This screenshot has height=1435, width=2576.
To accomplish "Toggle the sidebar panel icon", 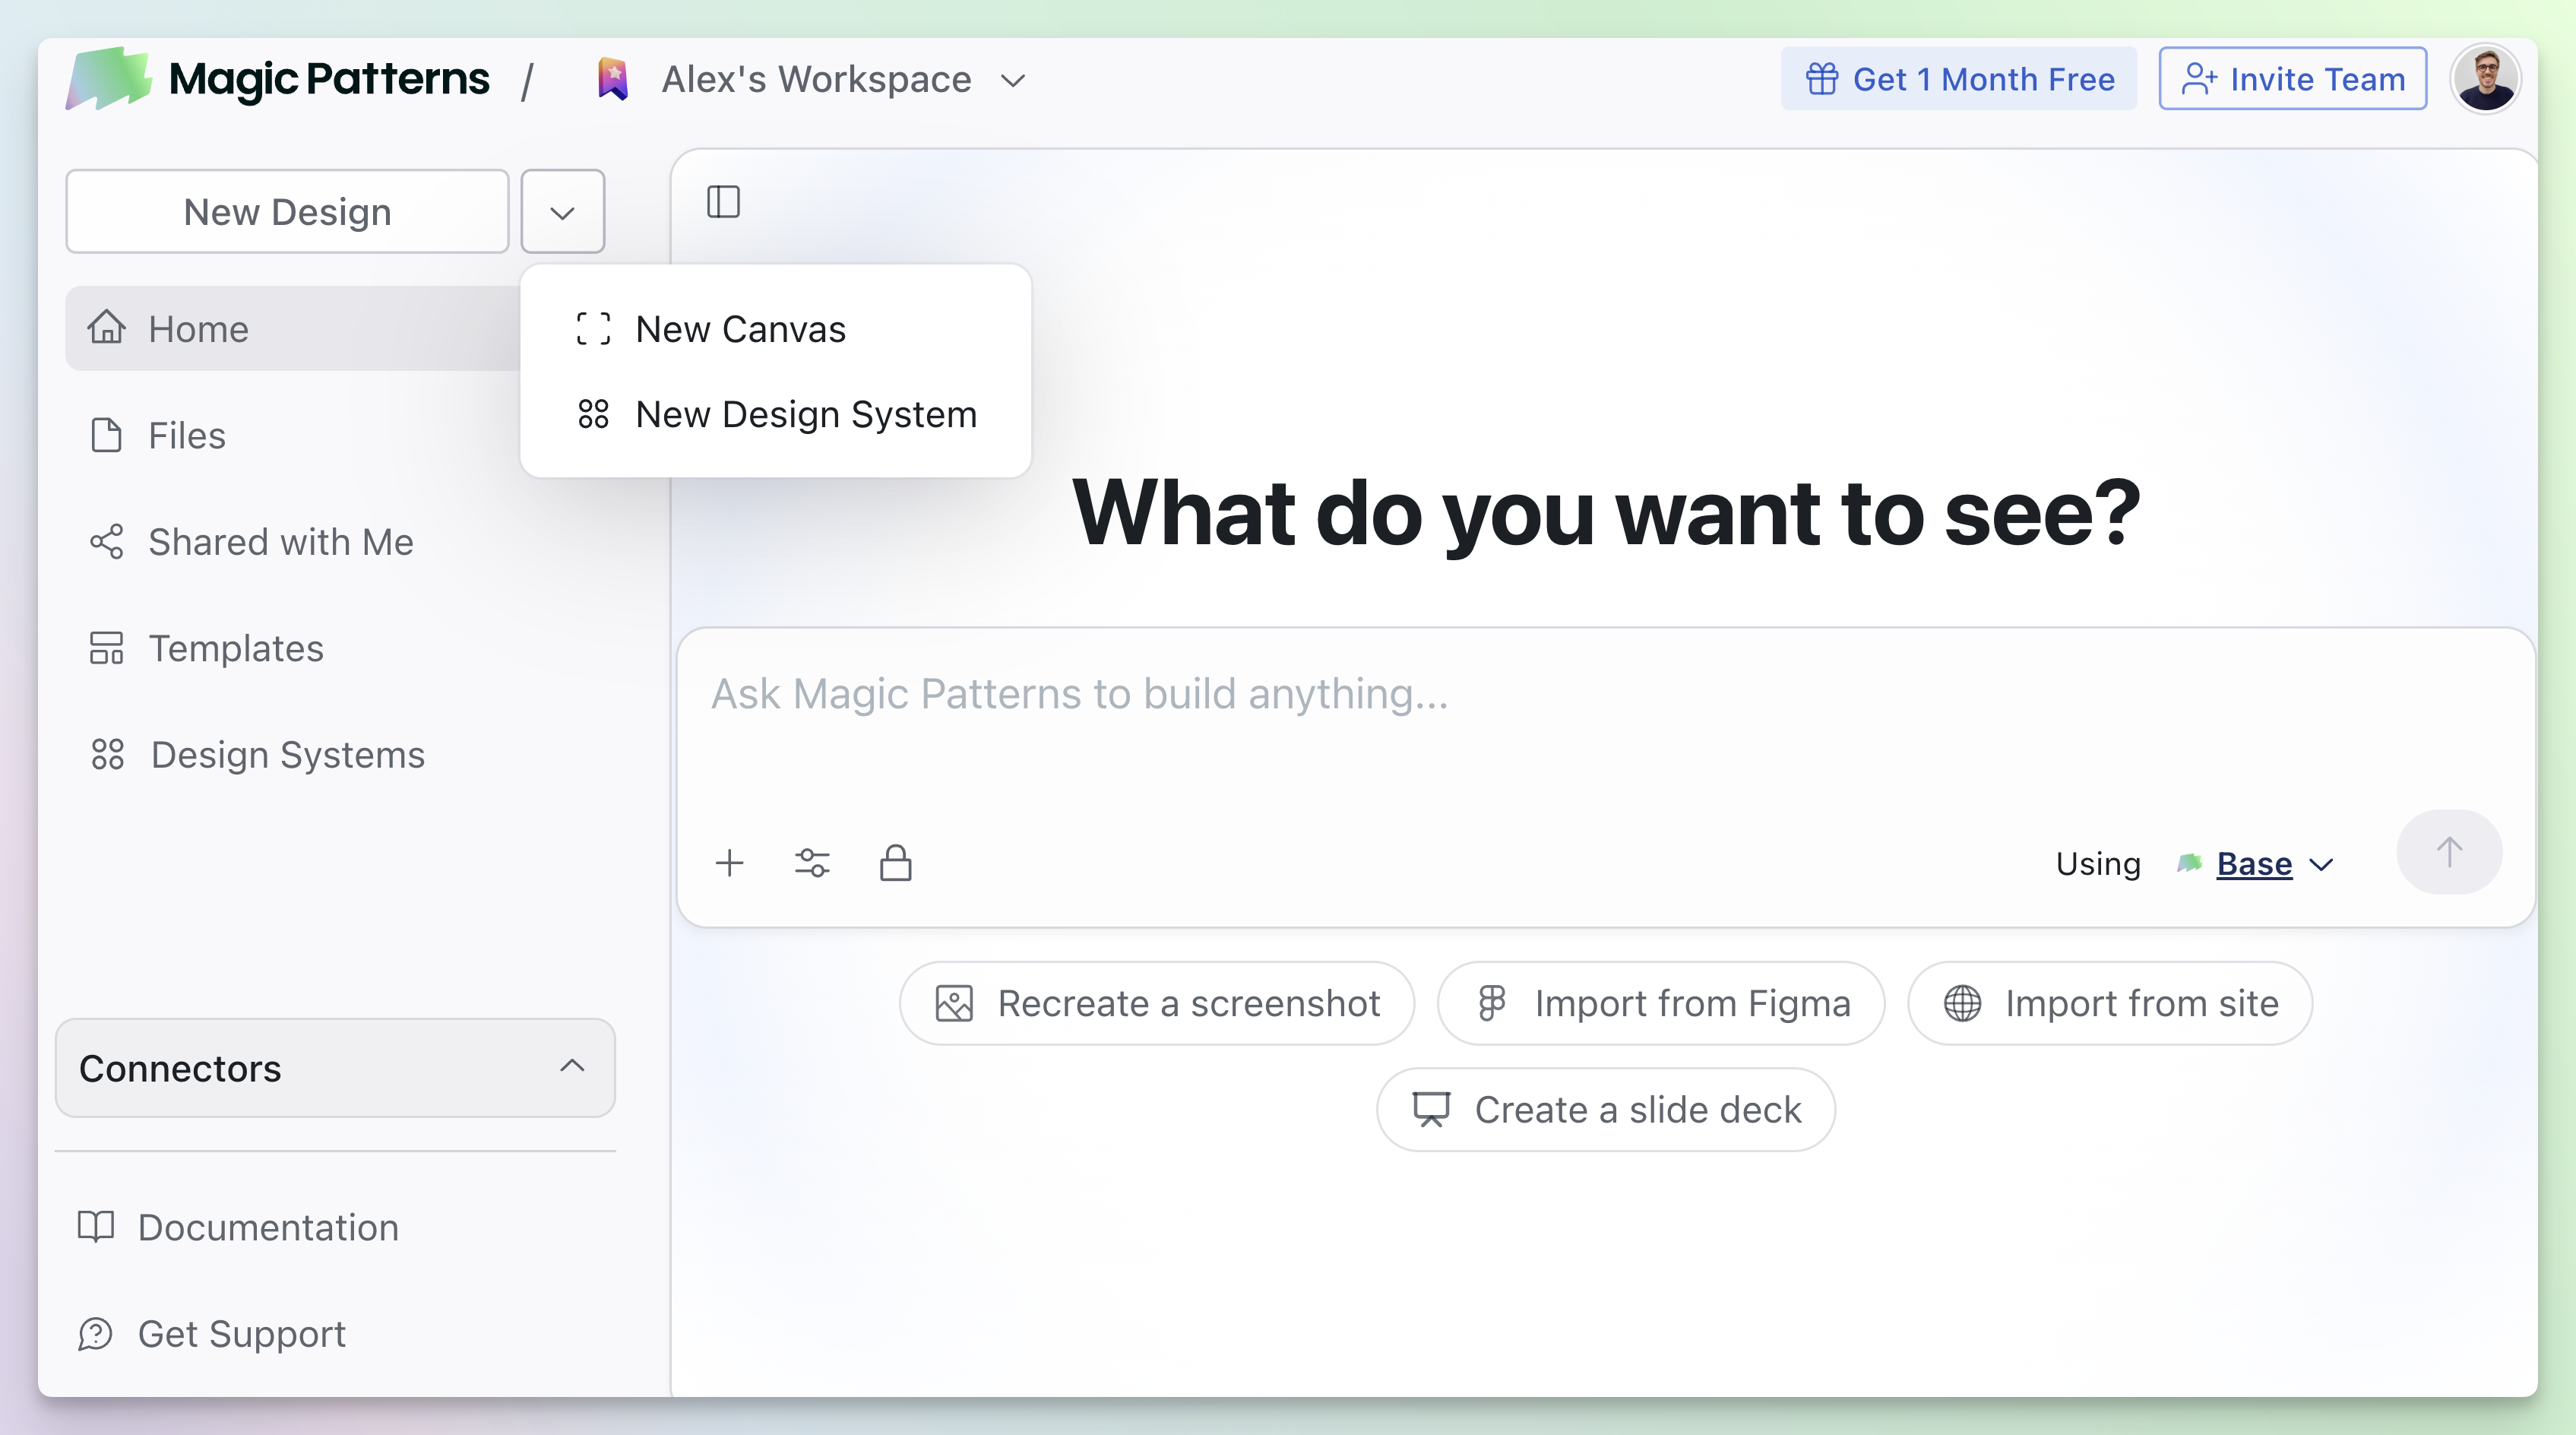I will pyautogui.click(x=723, y=202).
